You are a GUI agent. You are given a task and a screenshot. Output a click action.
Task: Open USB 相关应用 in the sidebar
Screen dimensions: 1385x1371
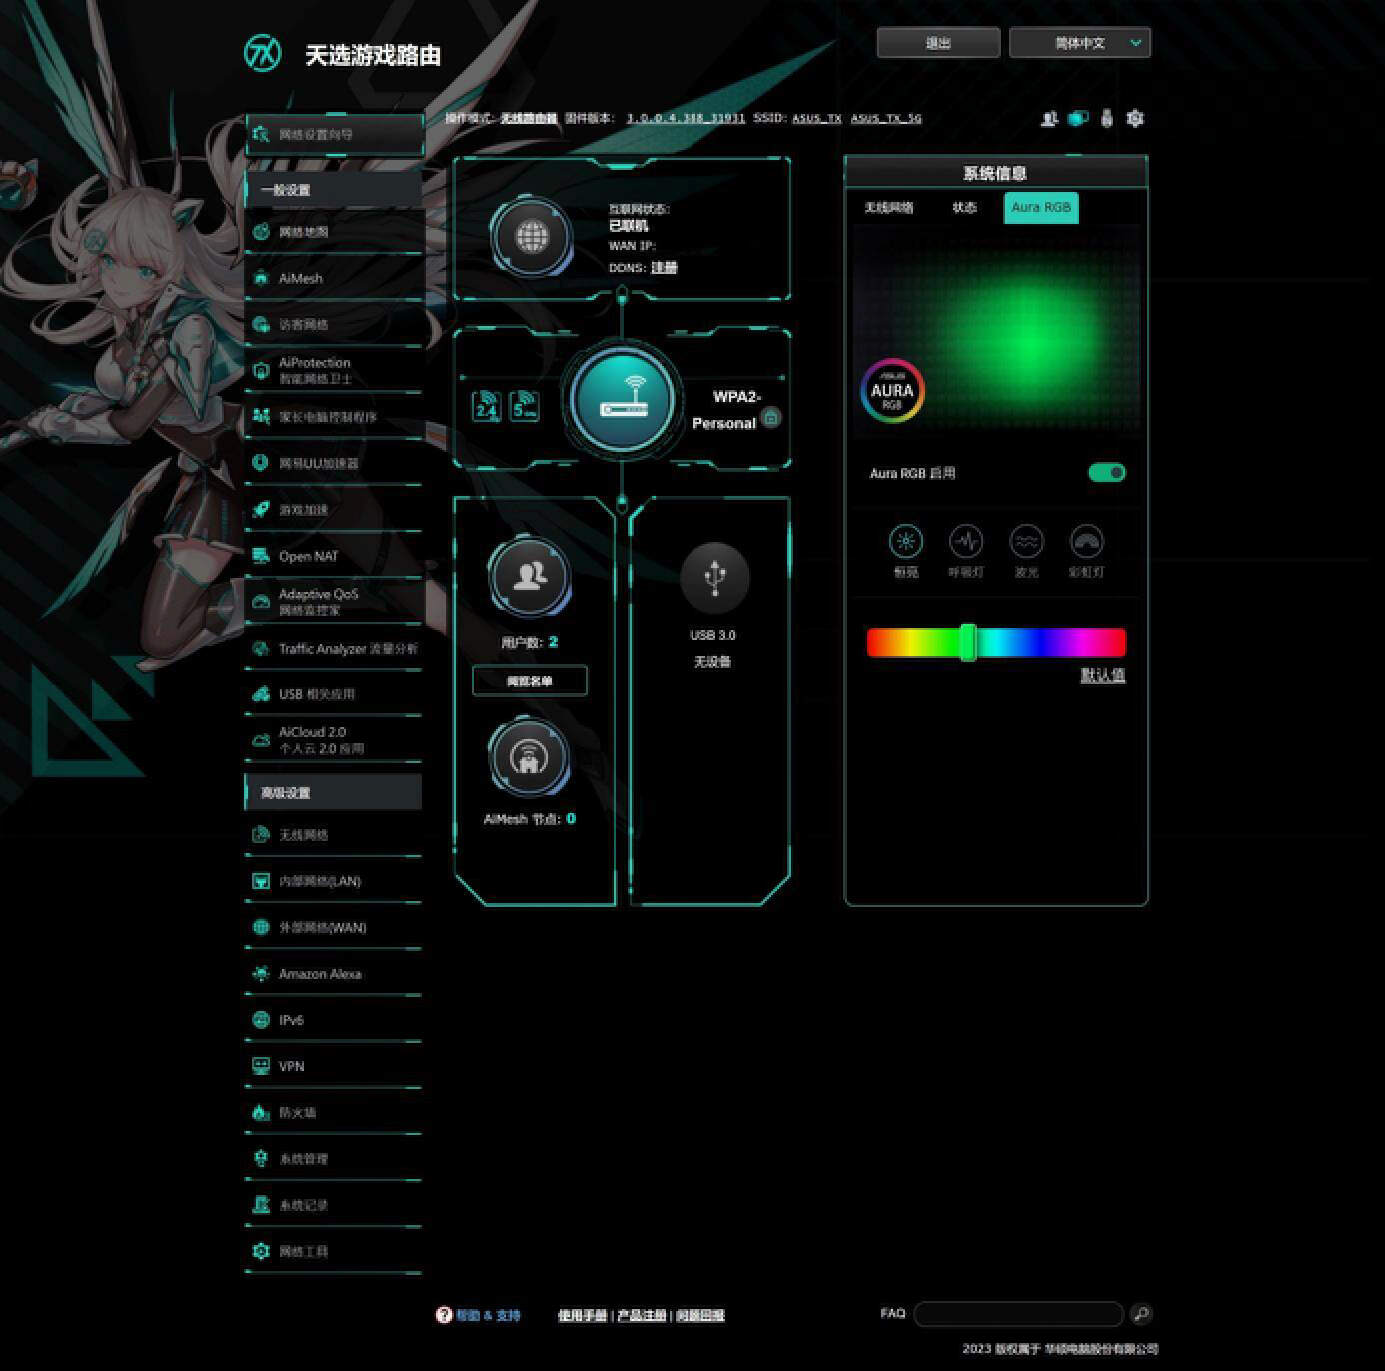(334, 694)
